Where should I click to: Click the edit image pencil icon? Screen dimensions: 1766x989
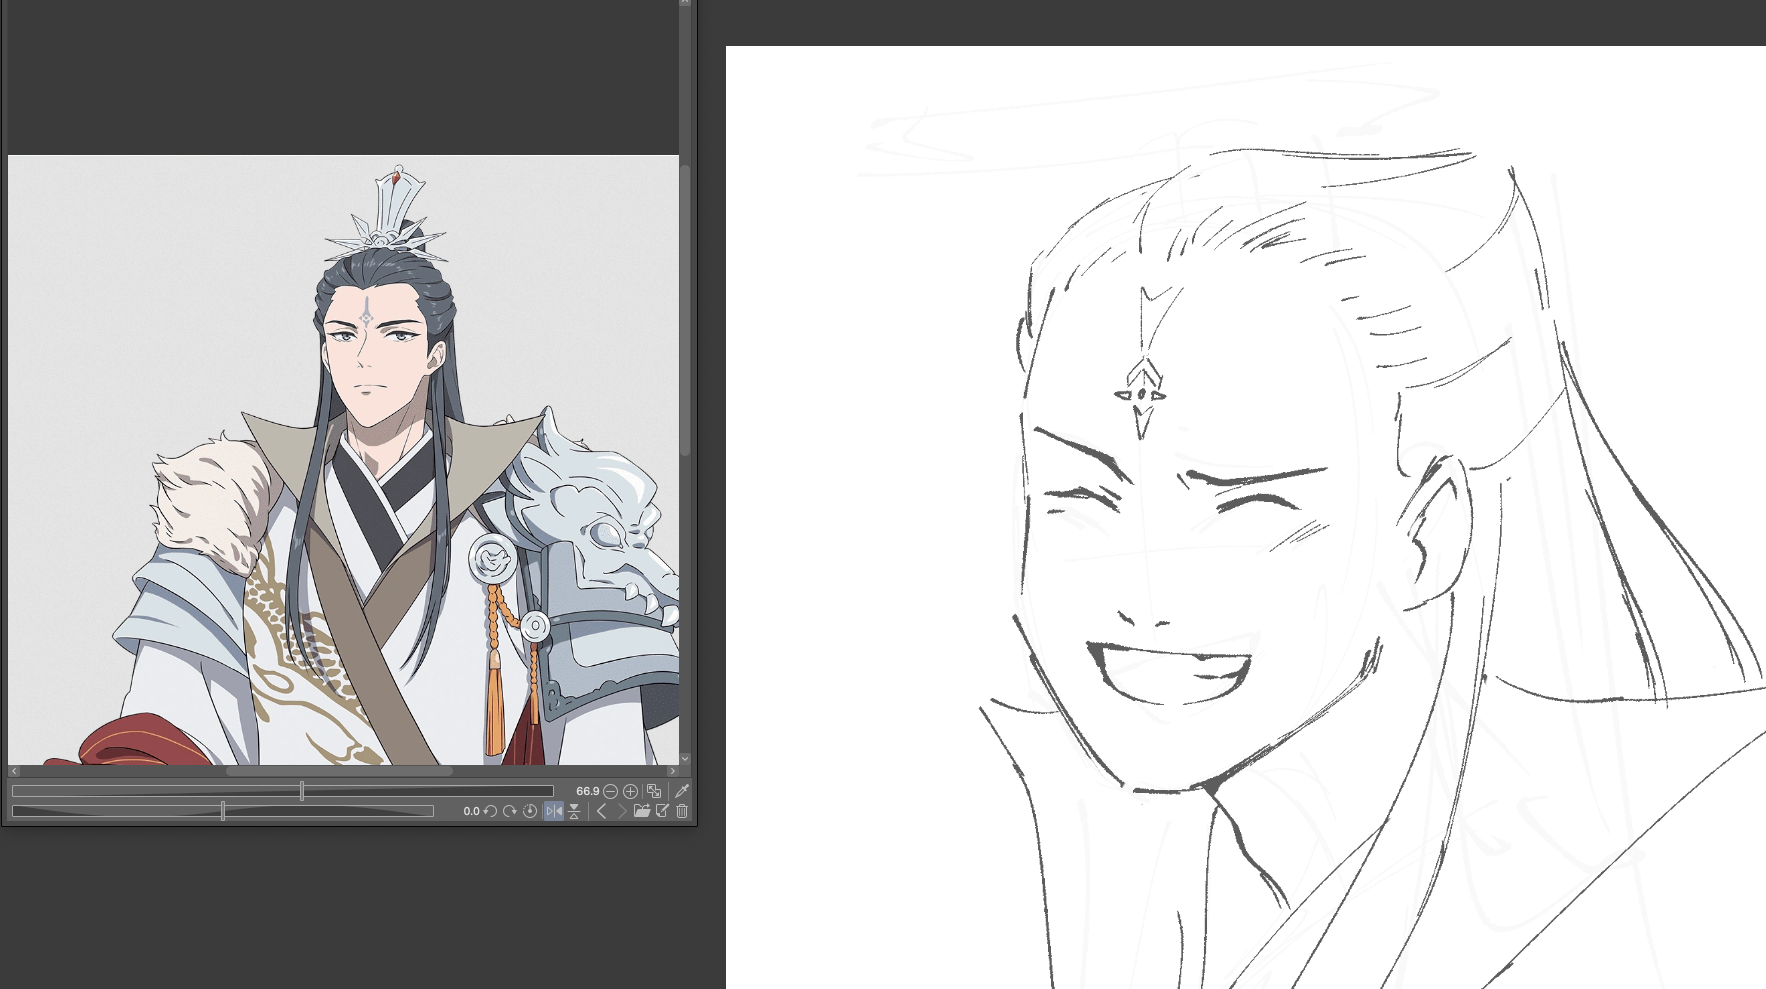point(662,811)
